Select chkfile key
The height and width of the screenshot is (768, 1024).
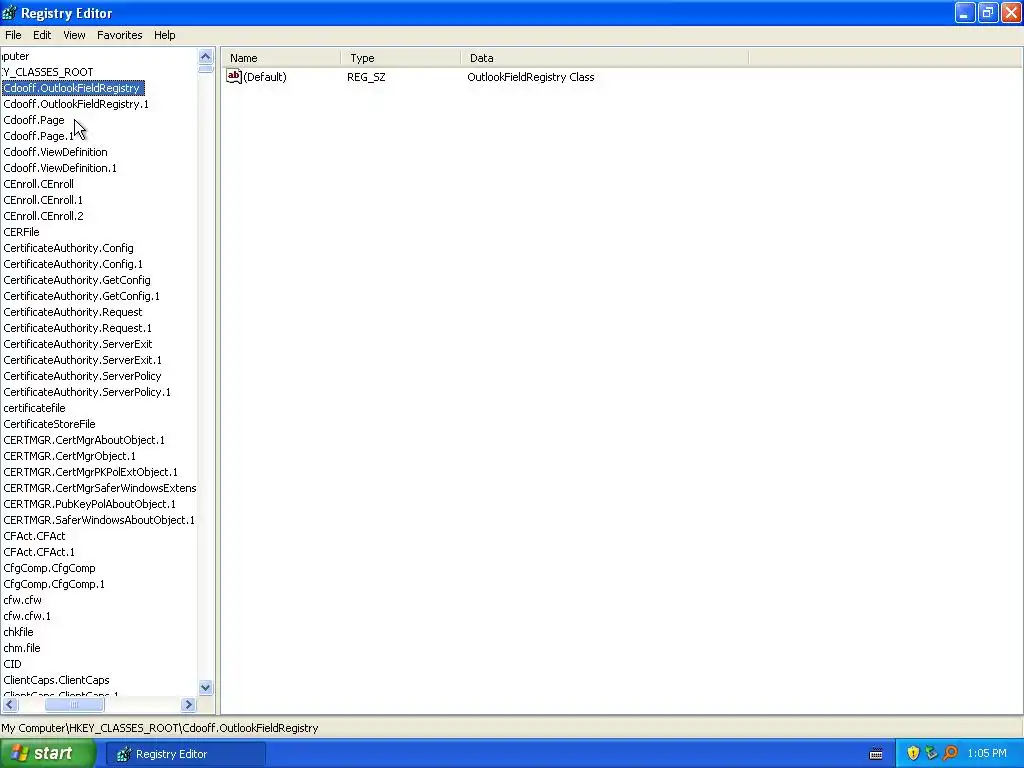click(x=18, y=632)
